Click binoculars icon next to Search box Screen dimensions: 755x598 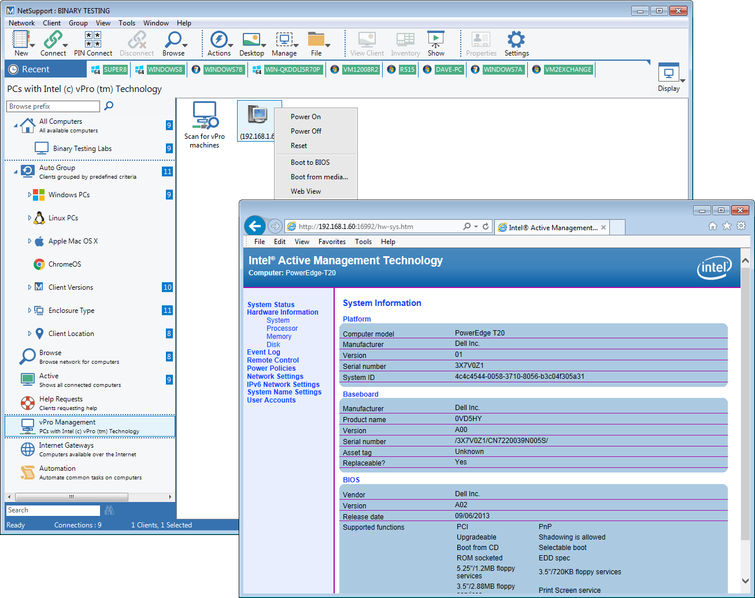click(x=109, y=510)
